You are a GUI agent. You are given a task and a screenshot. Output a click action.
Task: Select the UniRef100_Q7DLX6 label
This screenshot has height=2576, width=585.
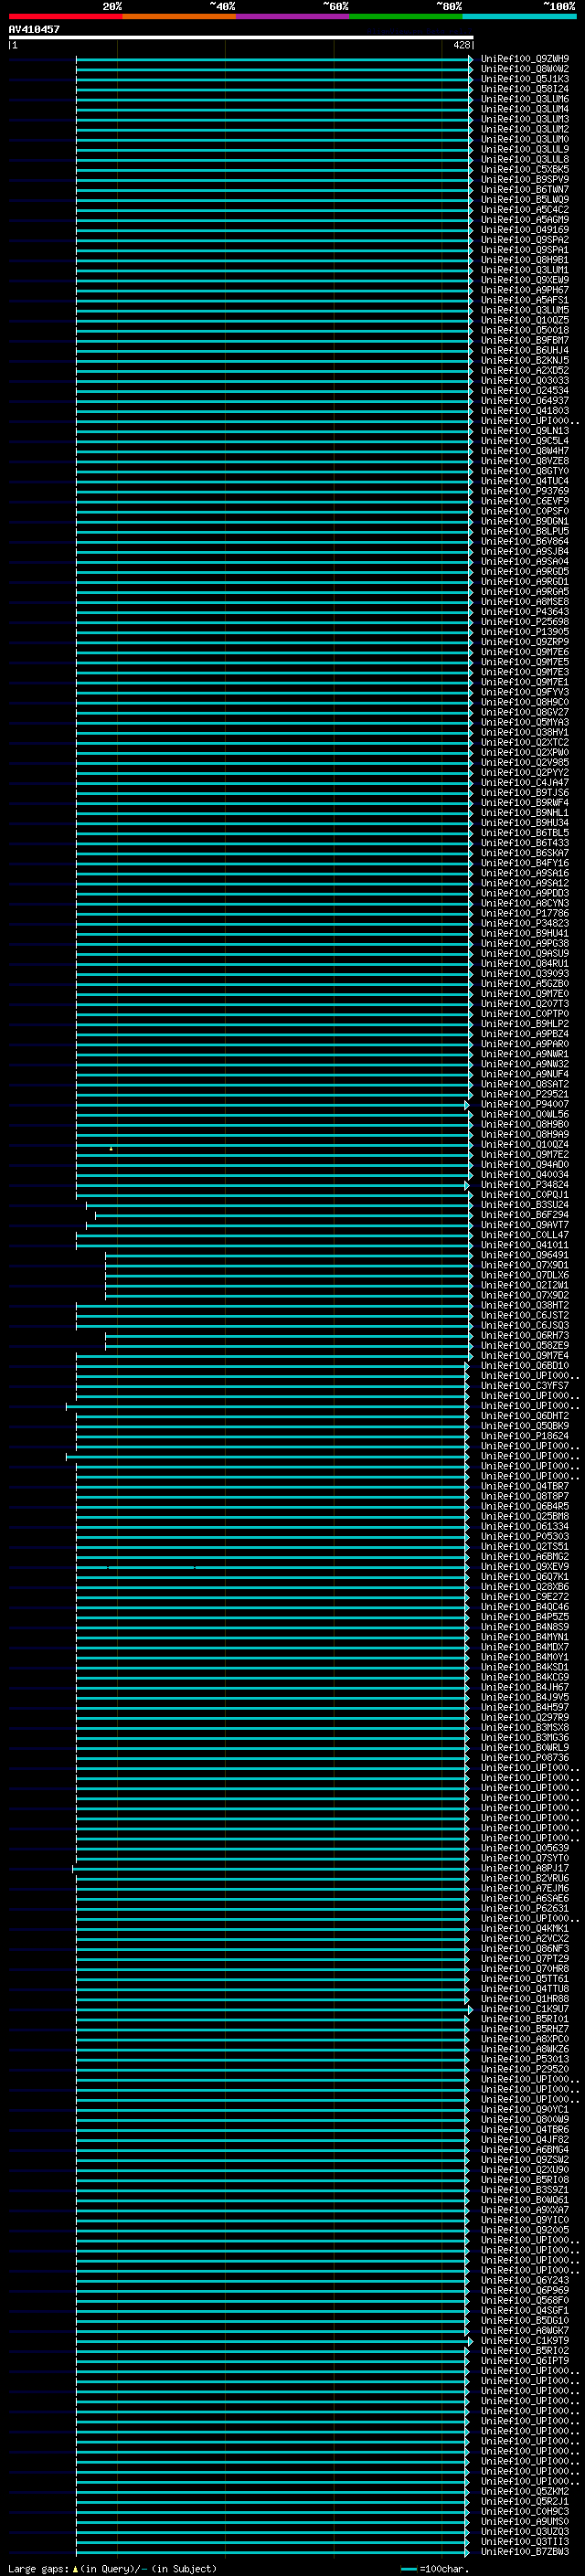pos(525,1275)
